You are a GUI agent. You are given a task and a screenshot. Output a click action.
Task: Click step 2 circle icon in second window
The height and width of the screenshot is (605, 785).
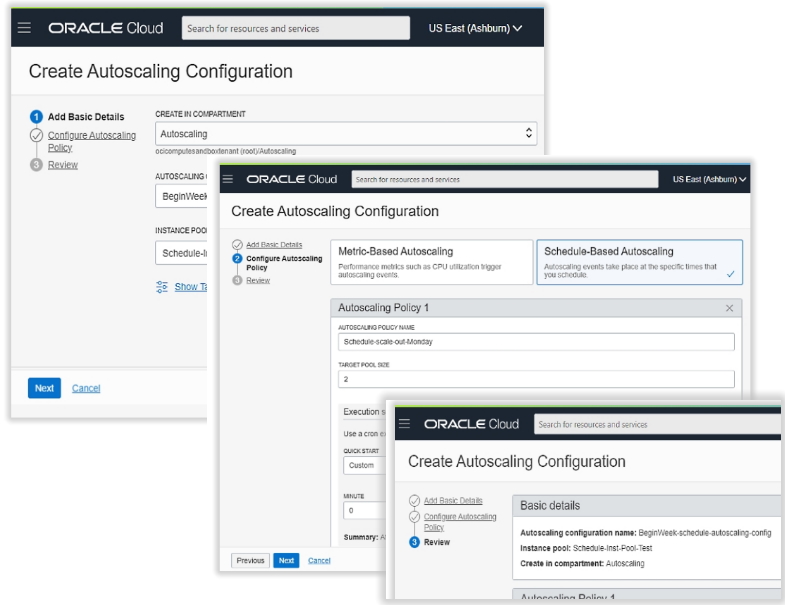237,258
